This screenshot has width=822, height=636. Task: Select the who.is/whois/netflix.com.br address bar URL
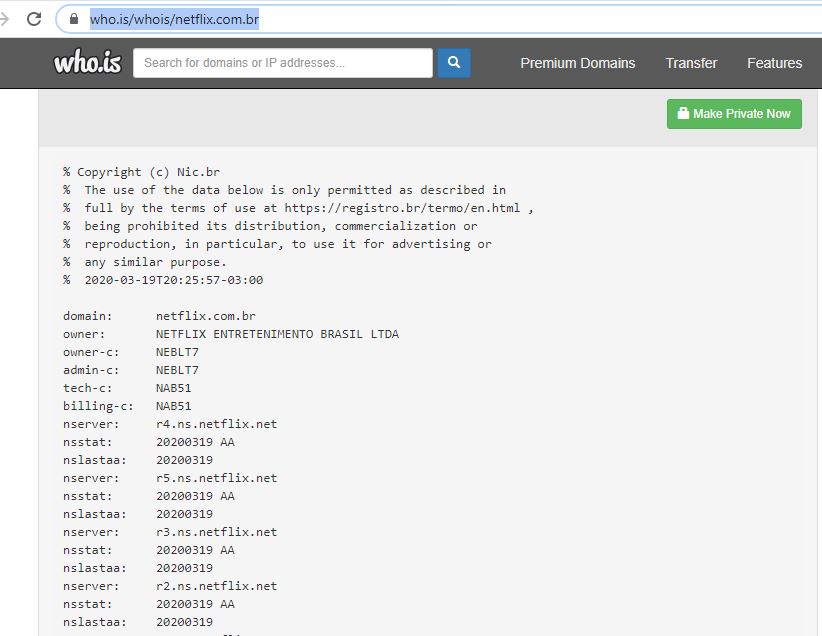(174, 19)
